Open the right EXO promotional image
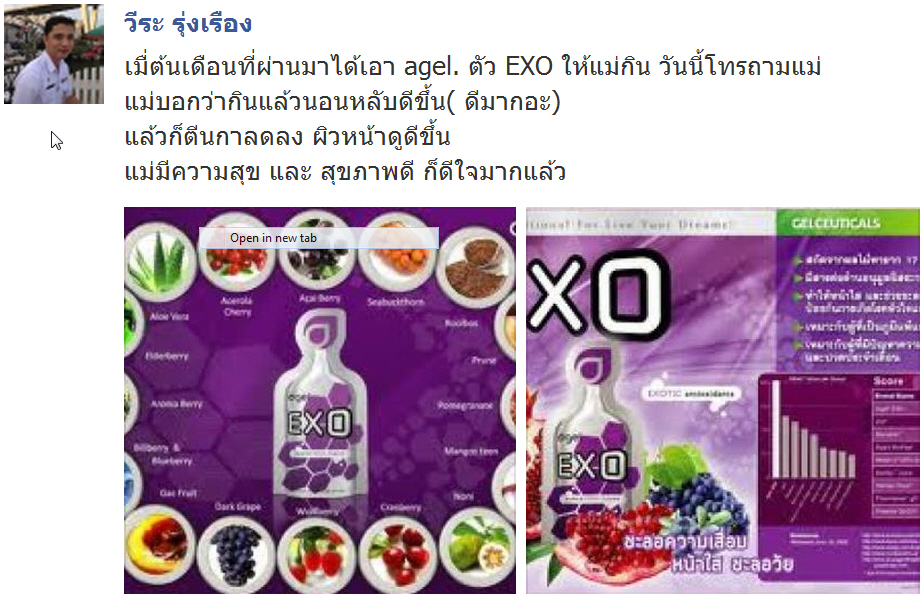The height and width of the screenshot is (594, 922). point(723,401)
